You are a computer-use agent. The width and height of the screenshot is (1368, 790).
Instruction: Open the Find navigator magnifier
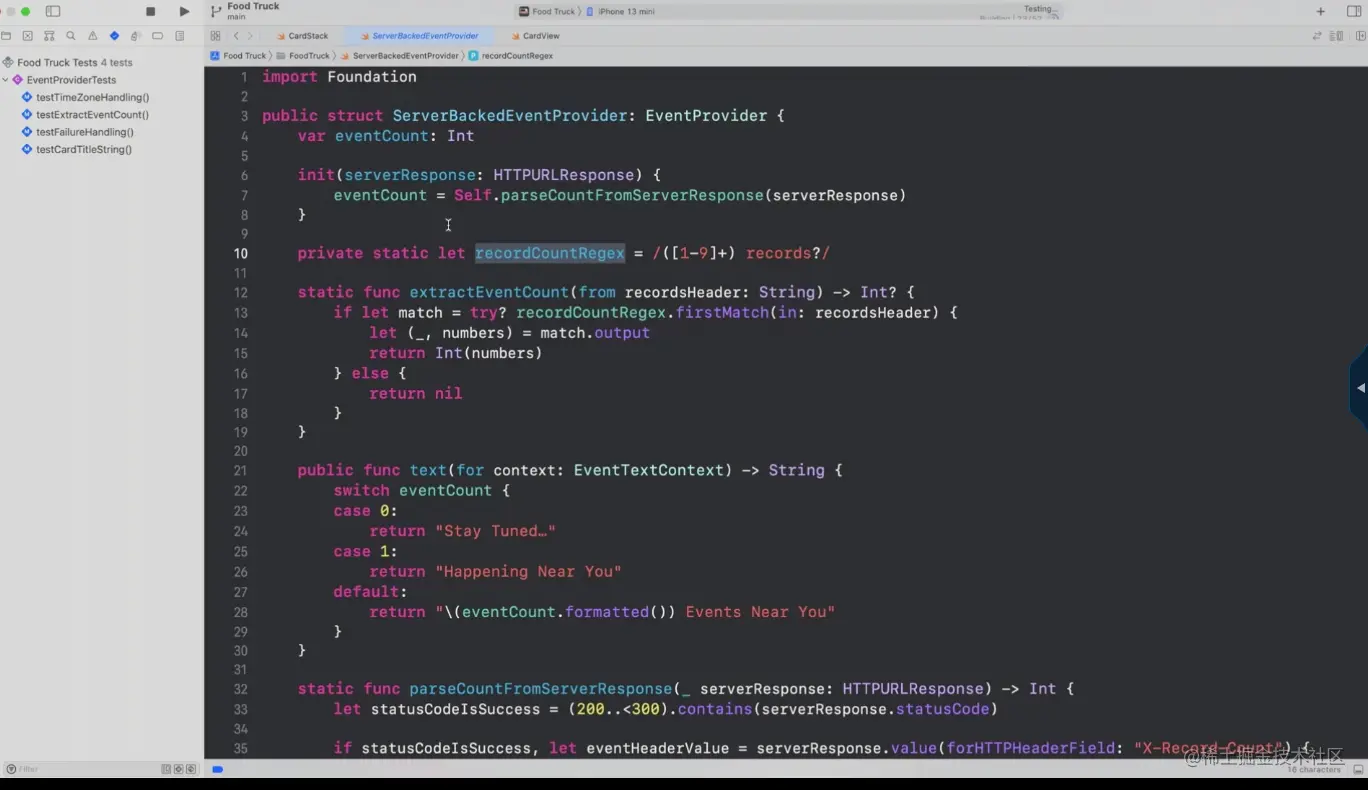click(71, 36)
